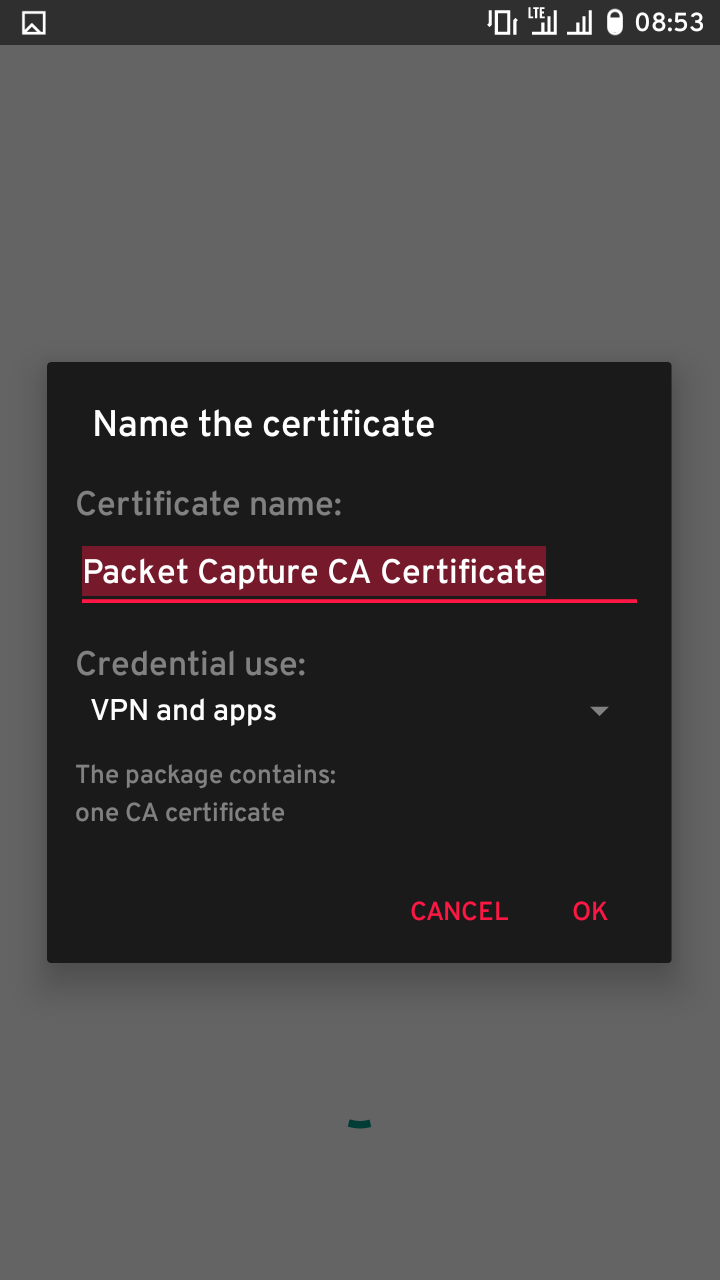Tap the red underline beneath the certificate name
720x1280 pixels.
(359, 601)
